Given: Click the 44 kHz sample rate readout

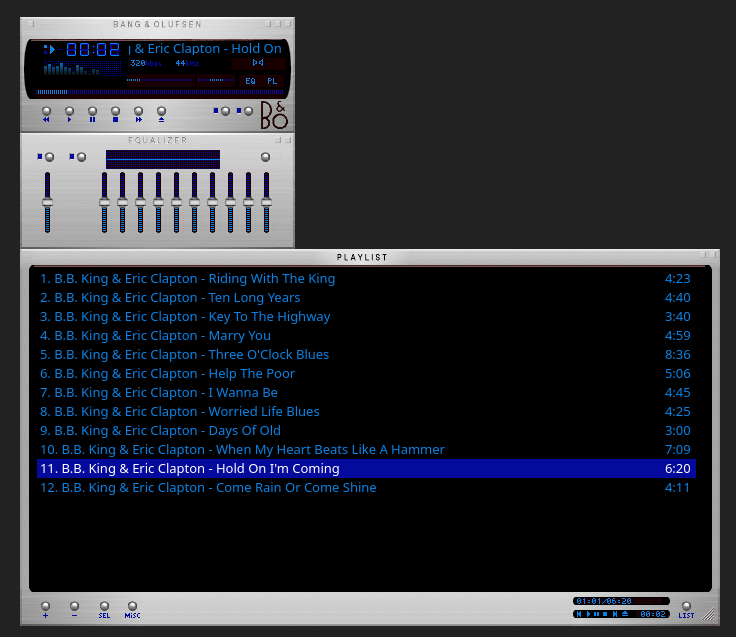Looking at the screenshot, I should (x=187, y=63).
